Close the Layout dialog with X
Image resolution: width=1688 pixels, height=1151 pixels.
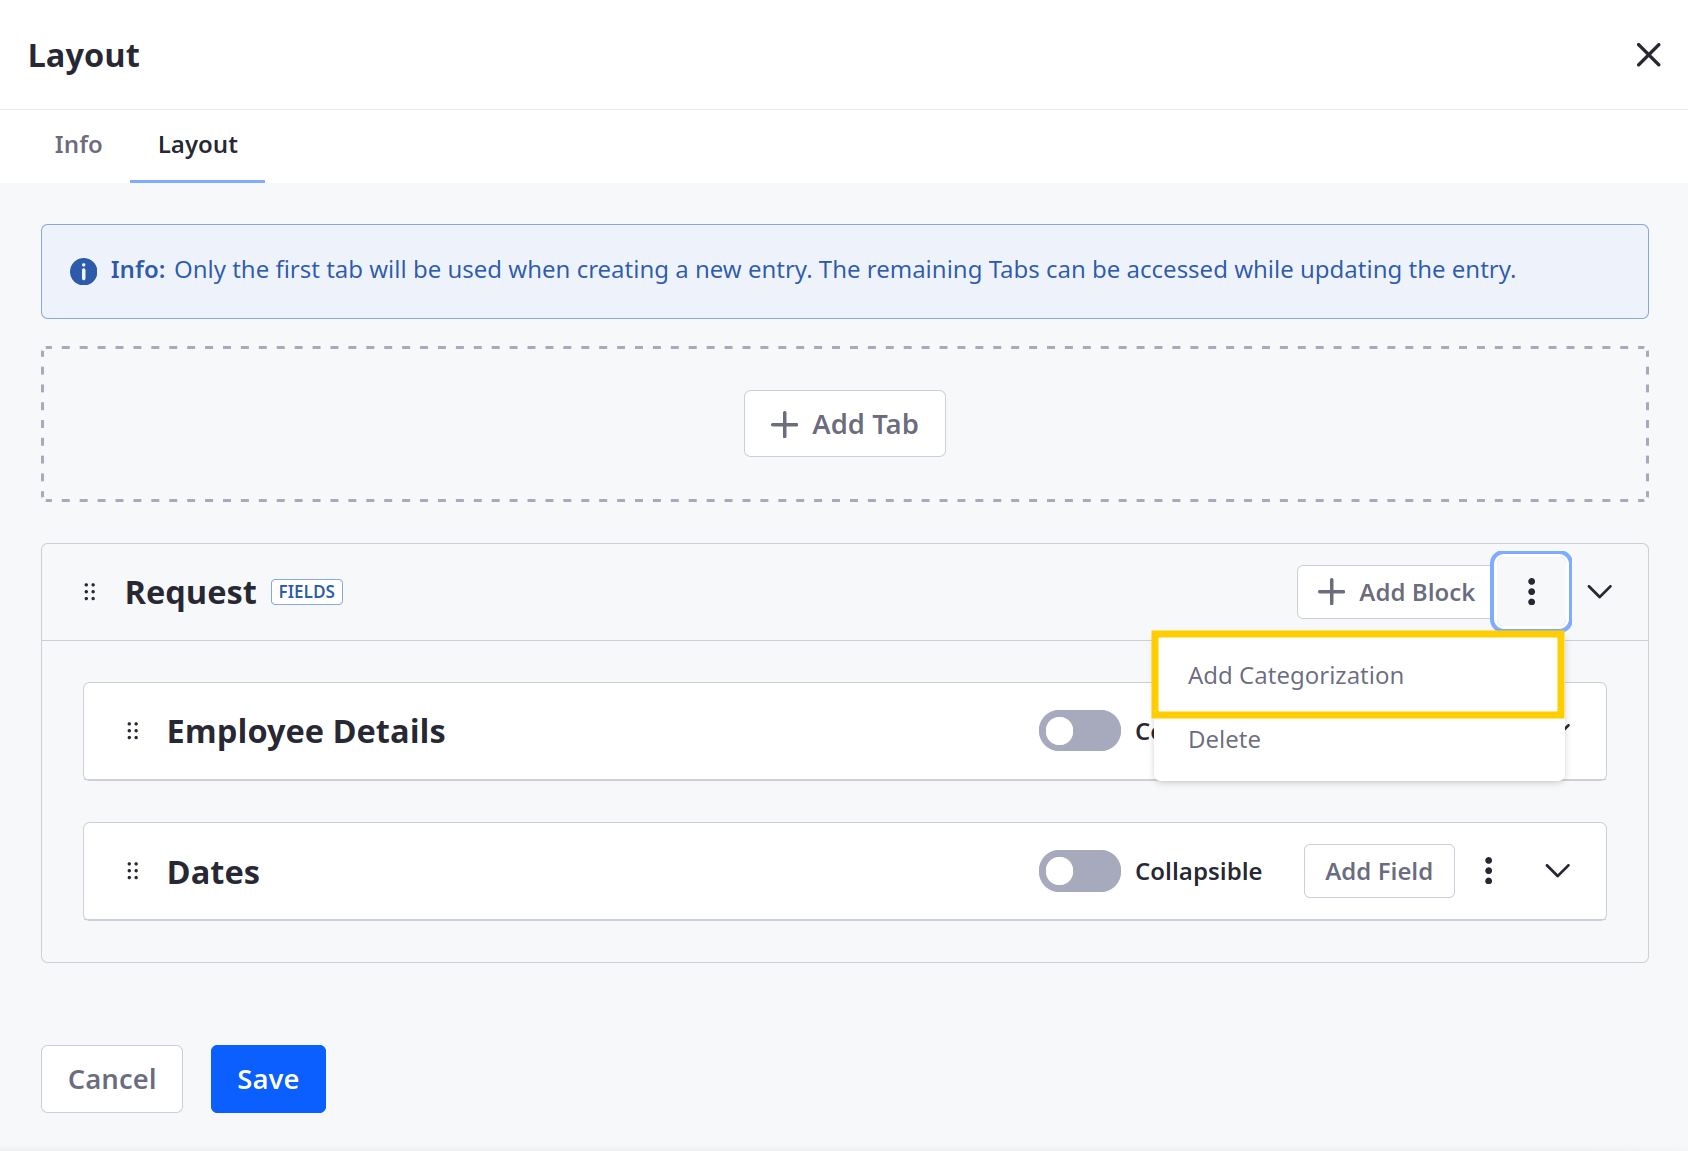tap(1648, 55)
